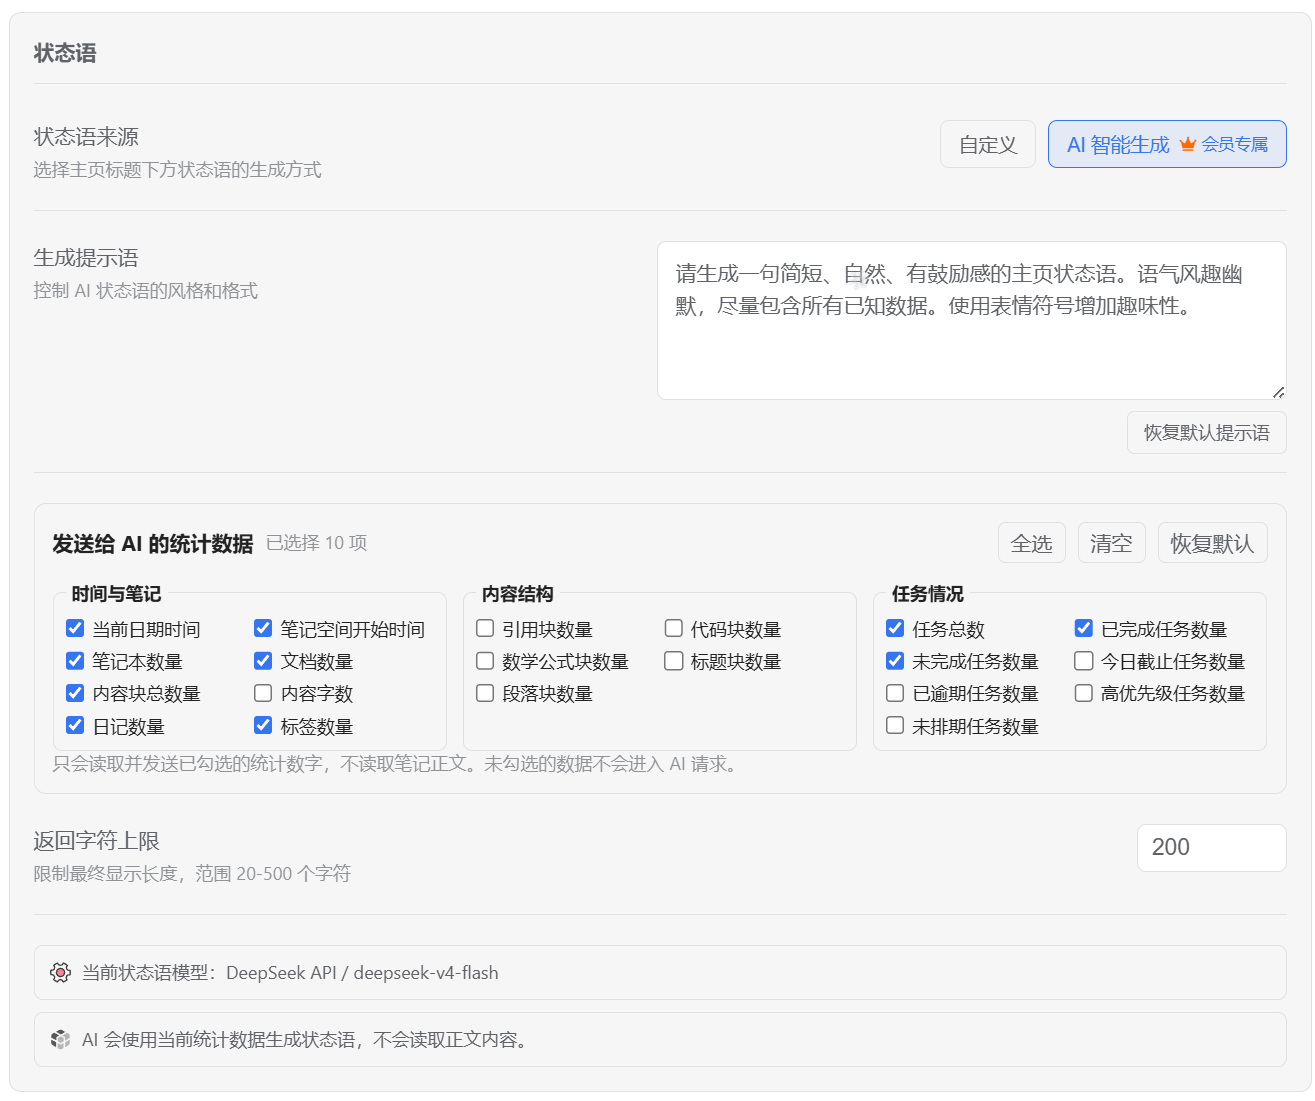Click the 内容结构 group title

517,594
